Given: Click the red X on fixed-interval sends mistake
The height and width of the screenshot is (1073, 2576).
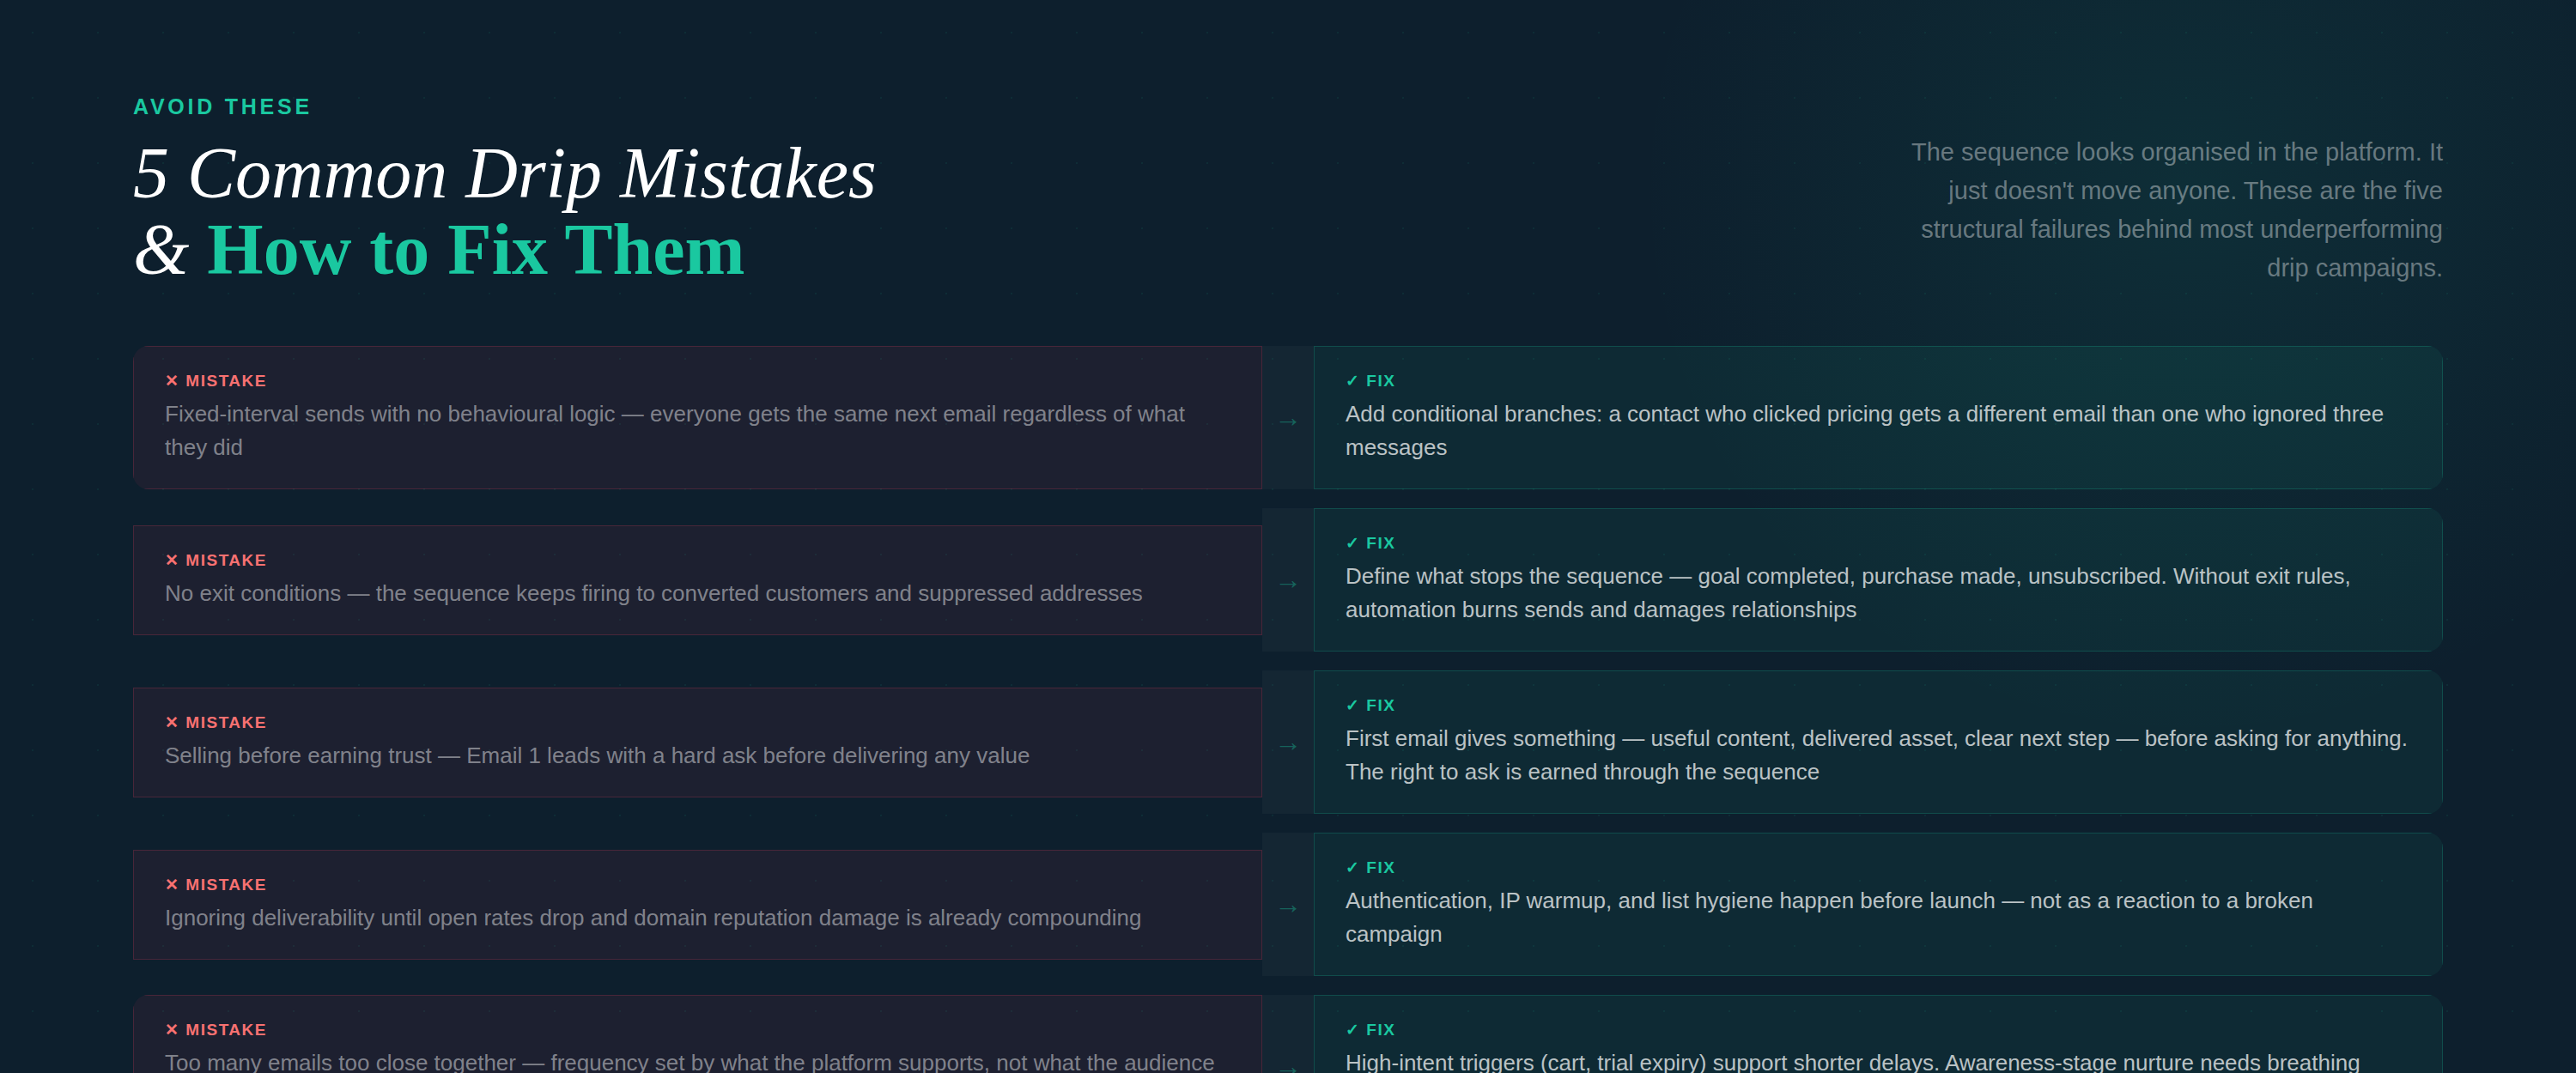Looking at the screenshot, I should coord(171,381).
